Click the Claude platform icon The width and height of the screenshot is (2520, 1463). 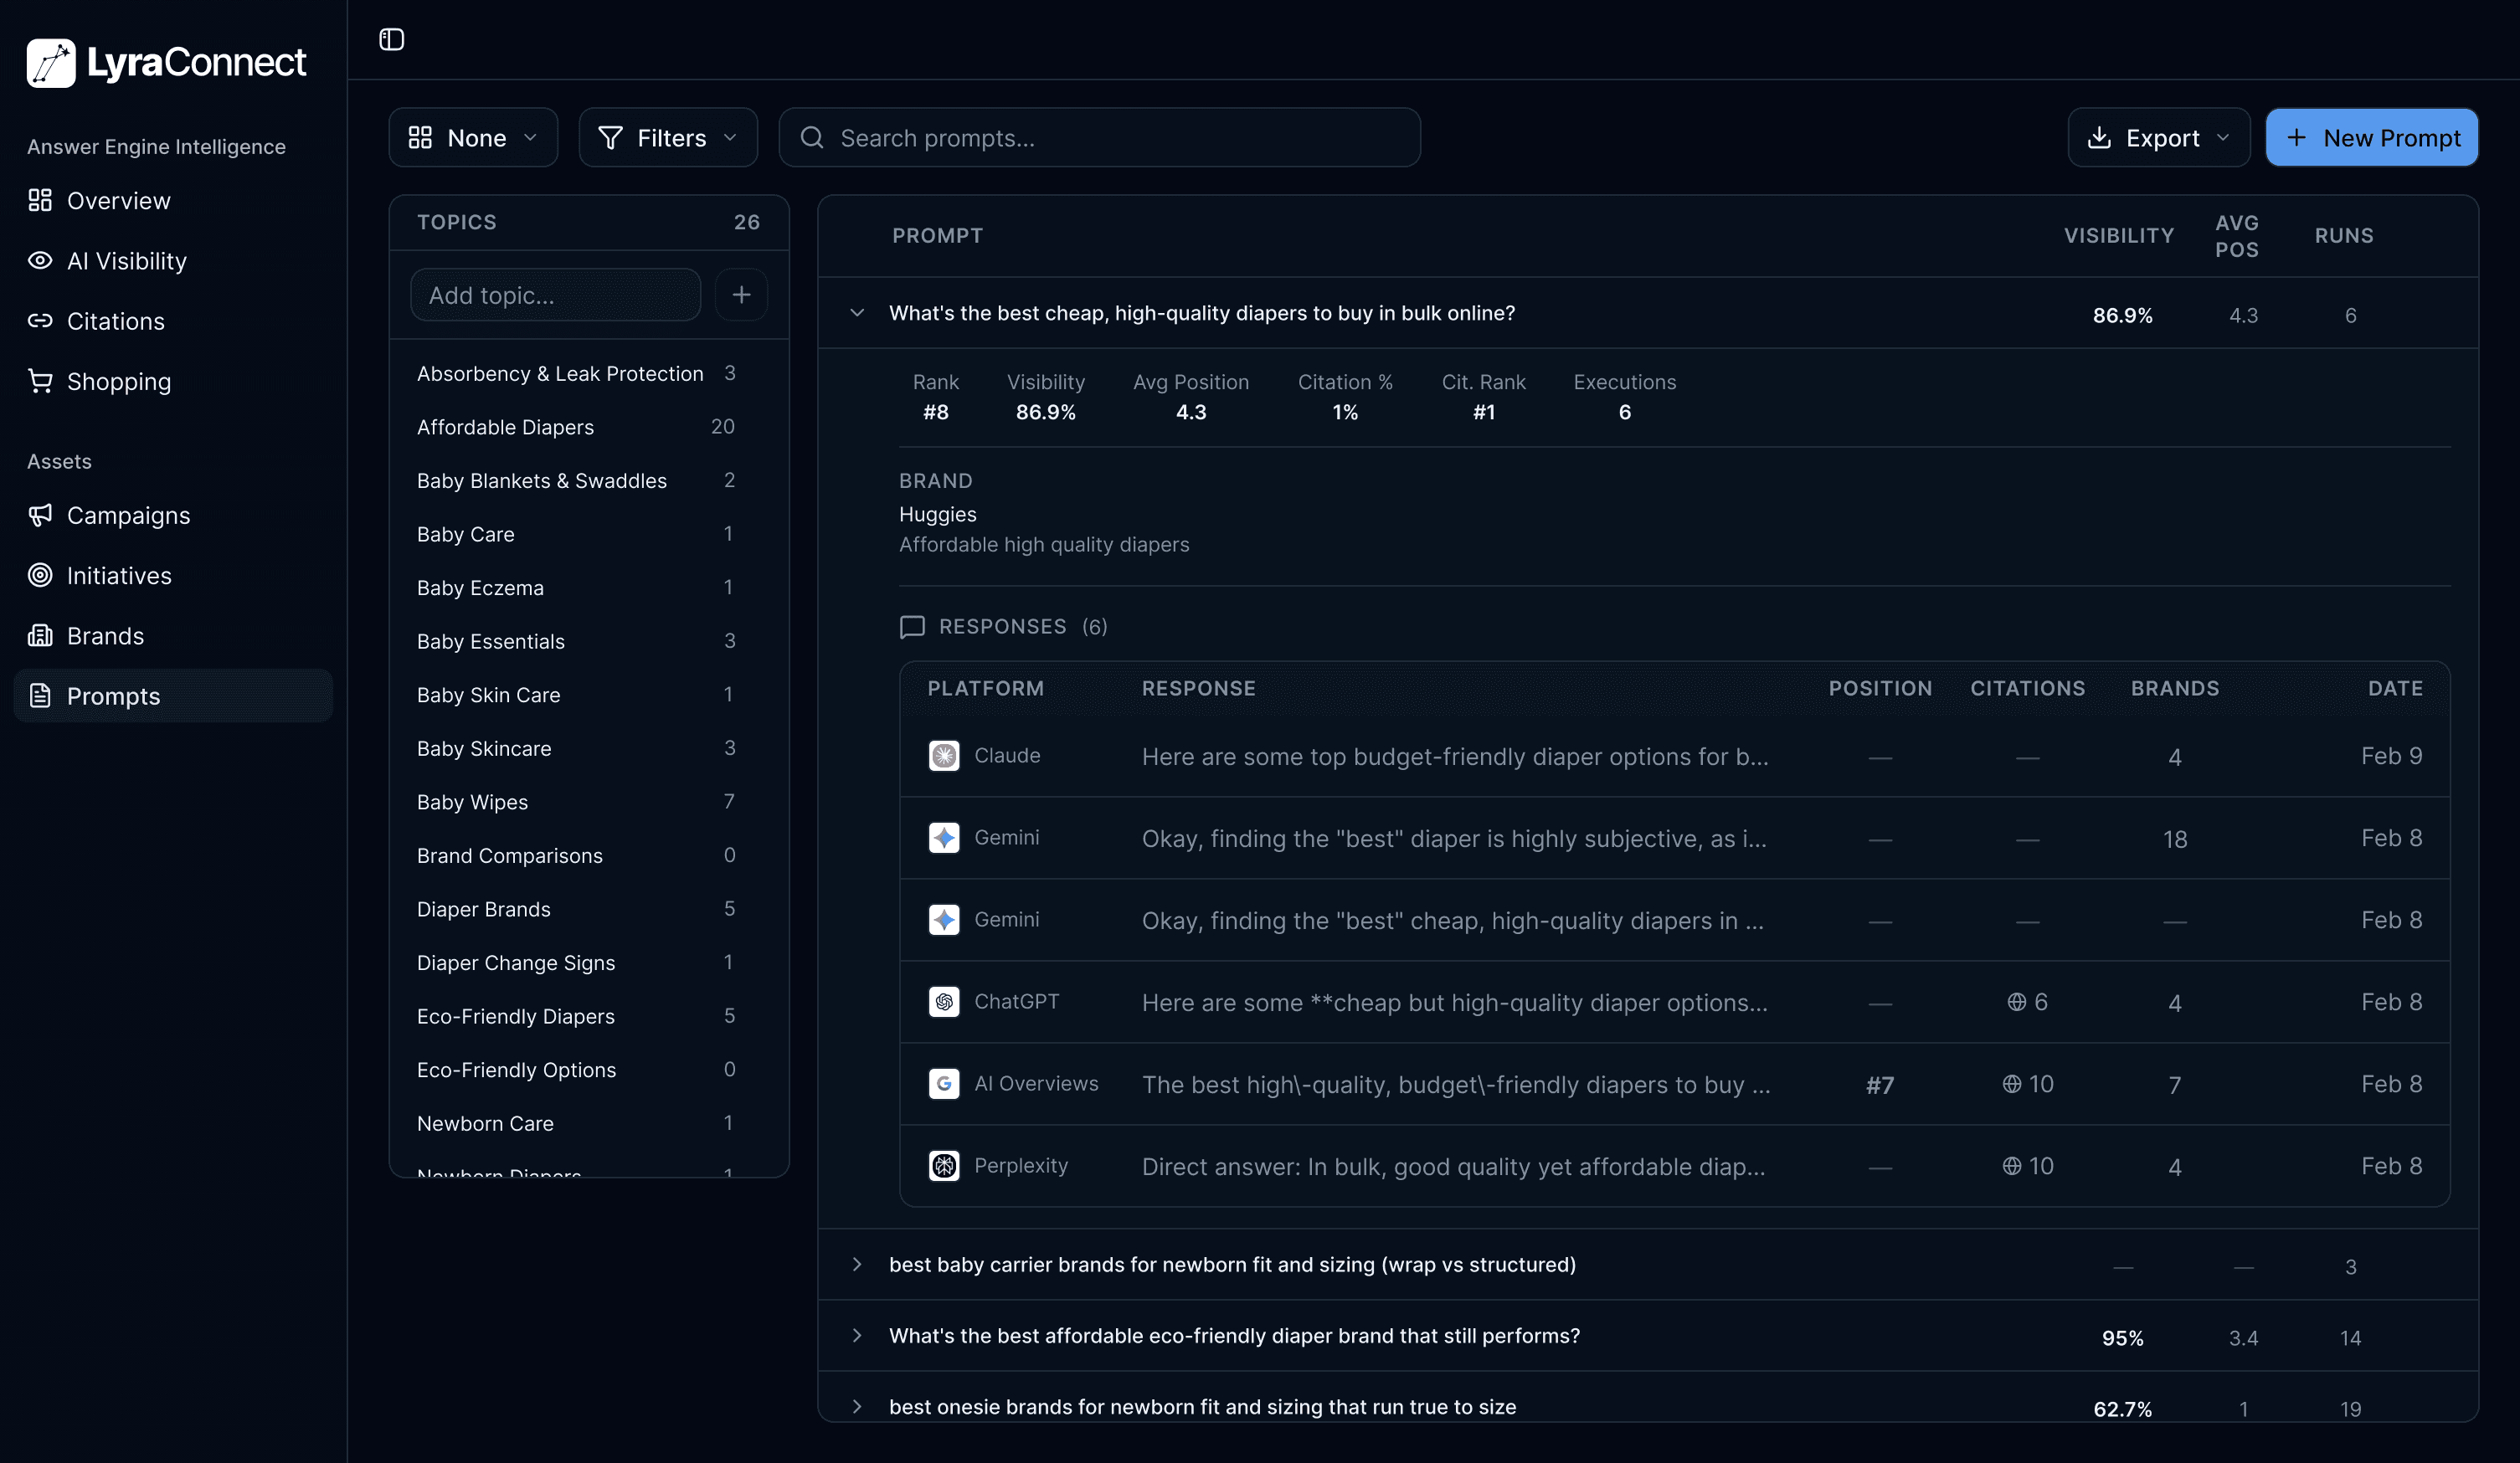tap(944, 756)
